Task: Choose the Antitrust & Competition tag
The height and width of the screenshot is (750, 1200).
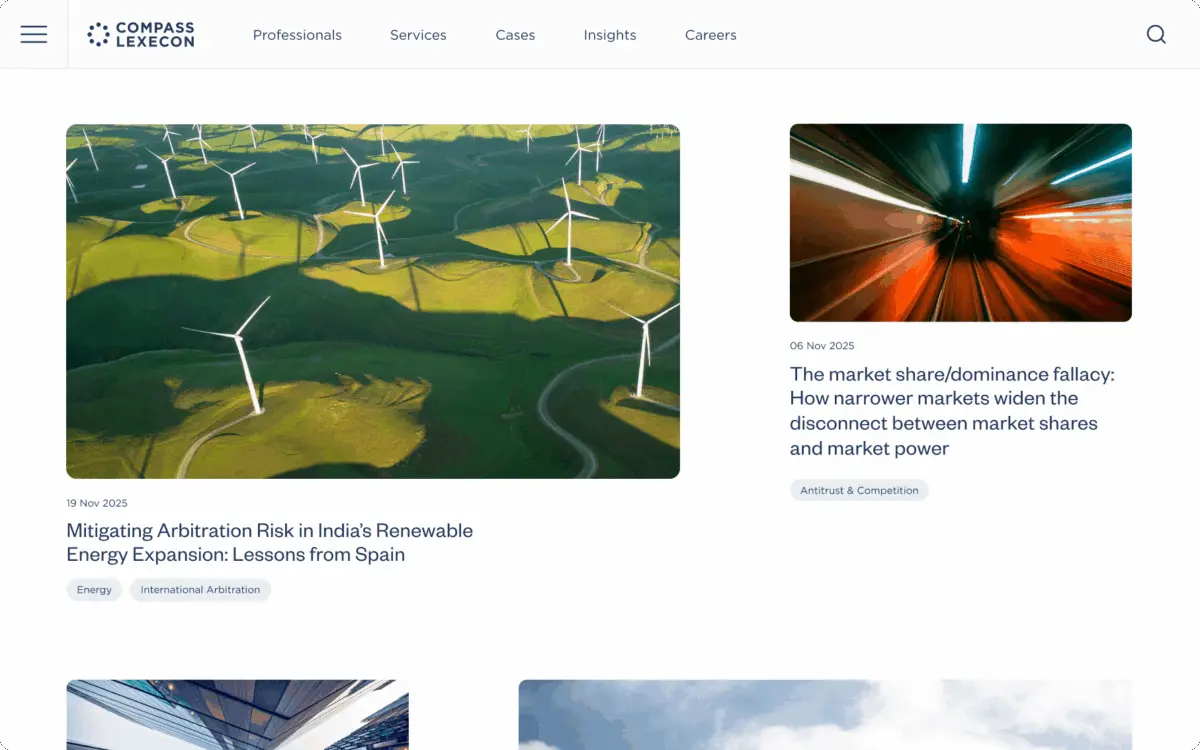Action: pos(859,491)
